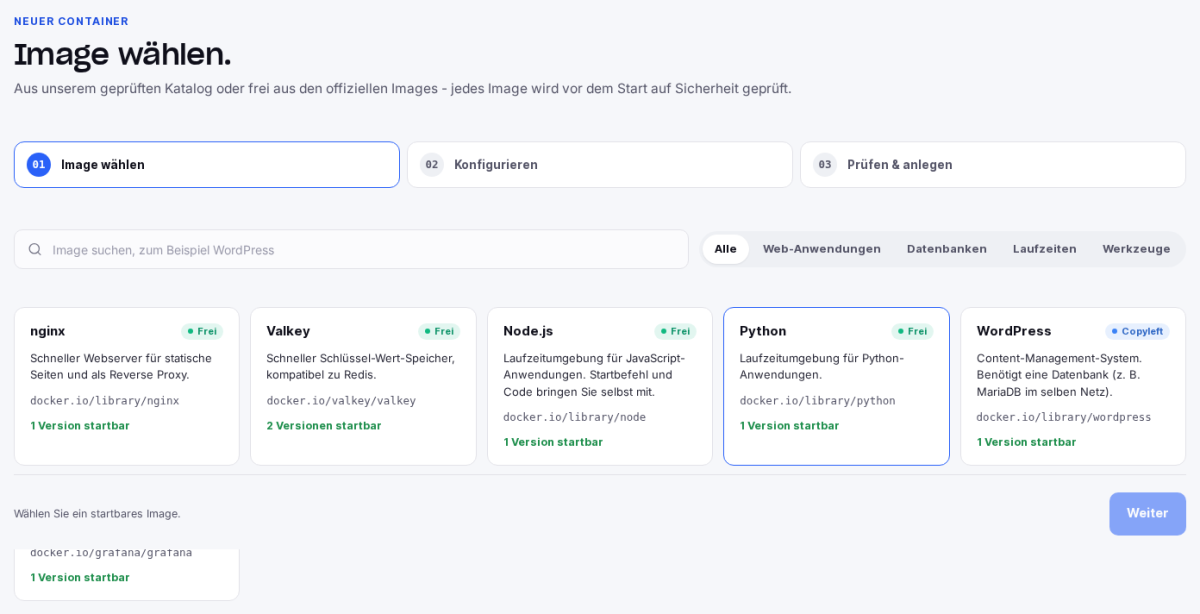Go to the Konfigurieren step
The width and height of the screenshot is (1200, 614).
click(600, 165)
